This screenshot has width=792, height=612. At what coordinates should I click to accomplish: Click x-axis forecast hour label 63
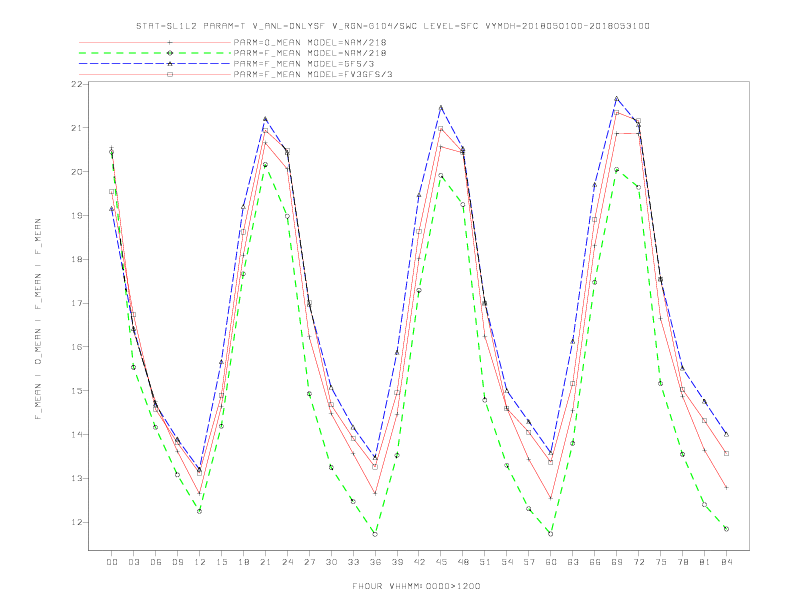(x=573, y=562)
